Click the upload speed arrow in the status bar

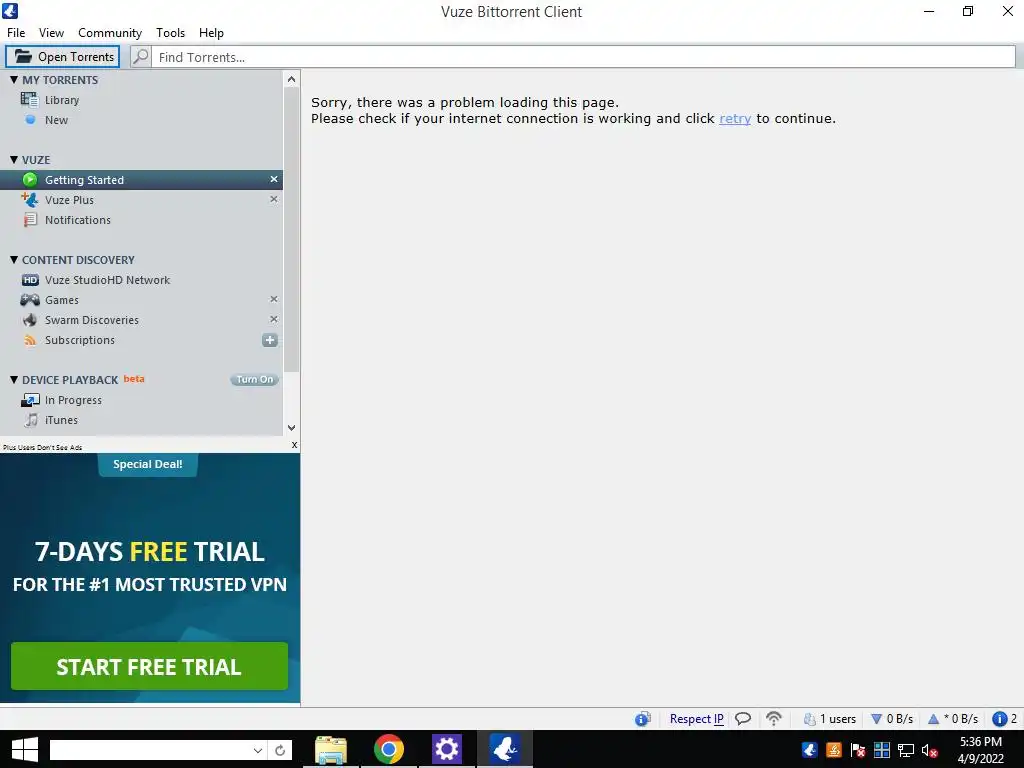933,719
